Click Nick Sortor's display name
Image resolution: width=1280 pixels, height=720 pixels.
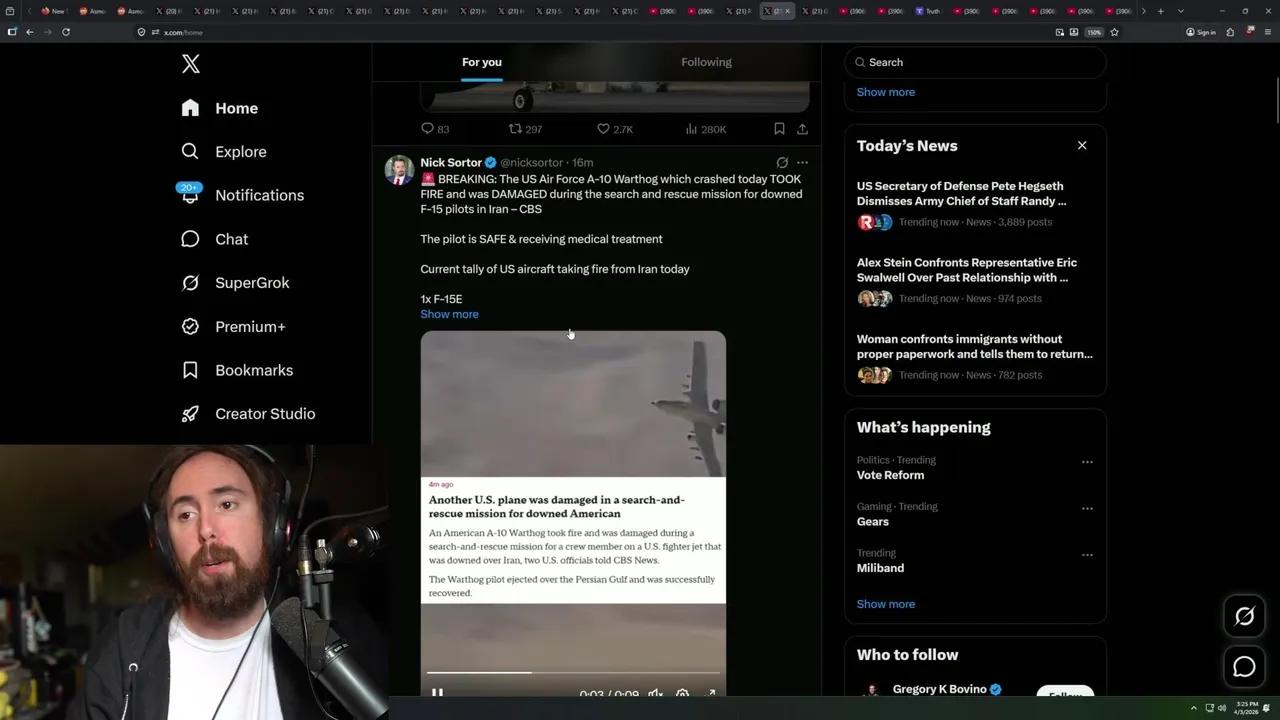(451, 162)
